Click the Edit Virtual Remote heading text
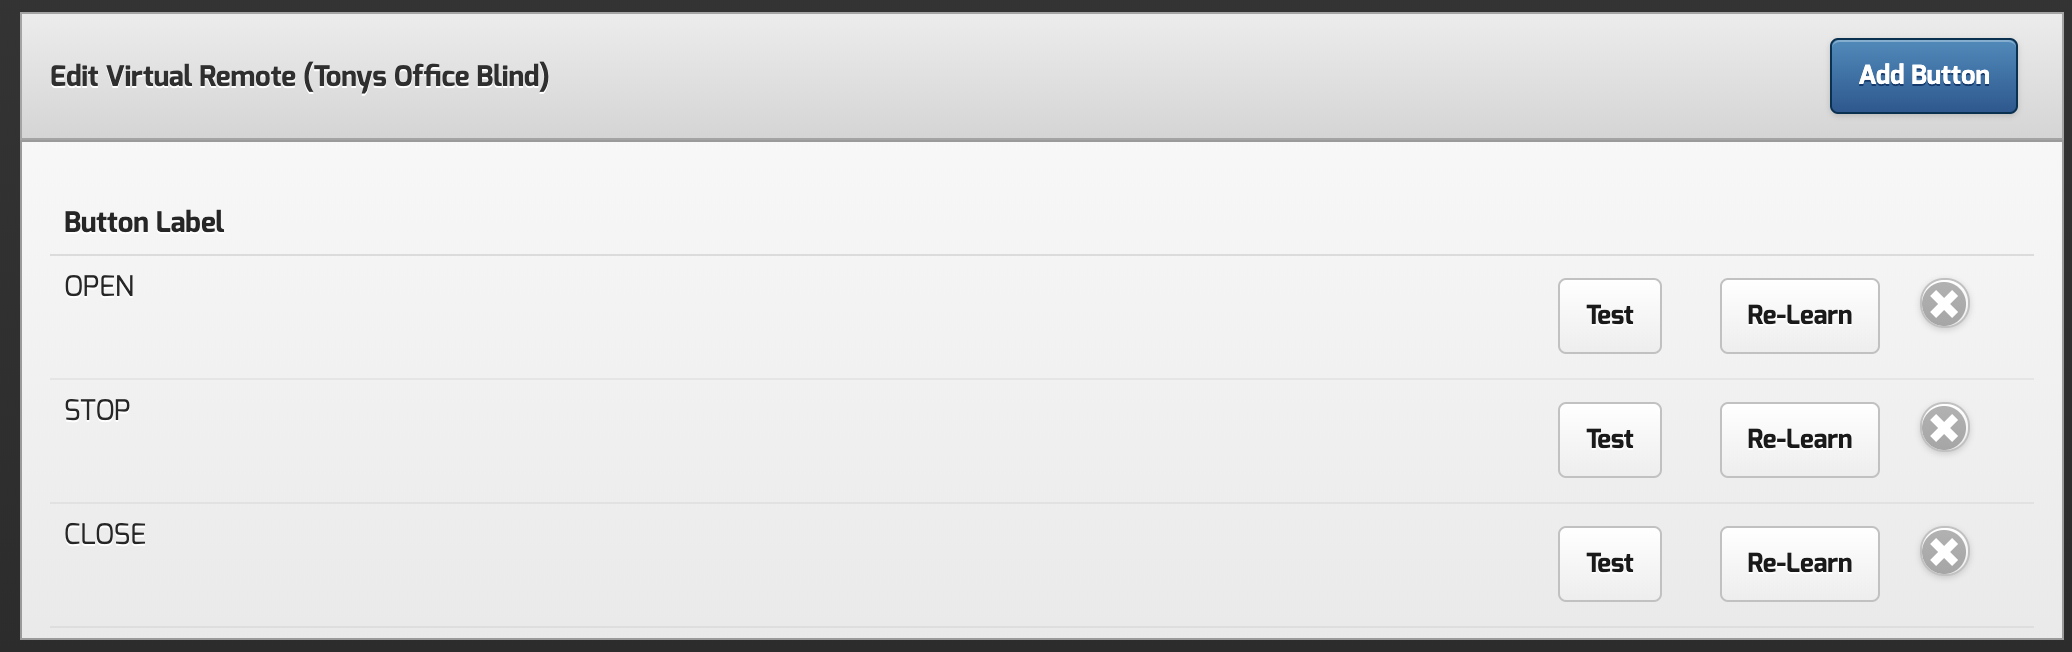Image resolution: width=2072 pixels, height=652 pixels. tap(173, 77)
